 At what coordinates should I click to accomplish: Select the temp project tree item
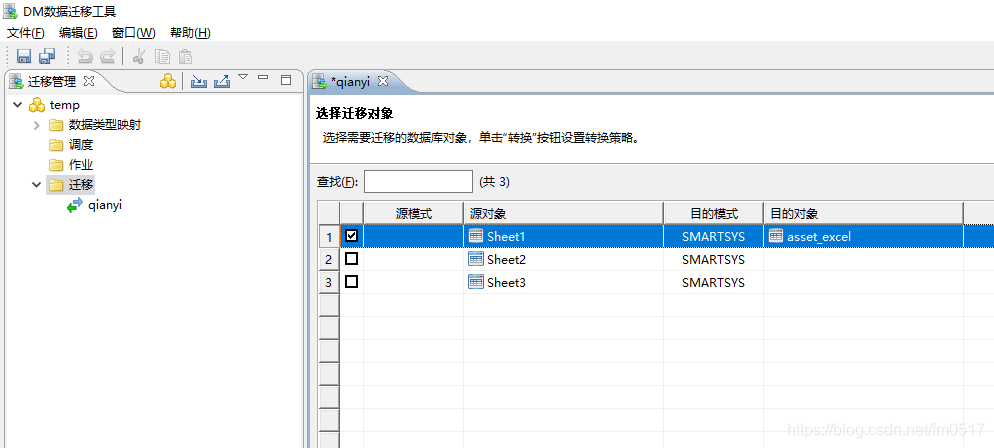65,105
